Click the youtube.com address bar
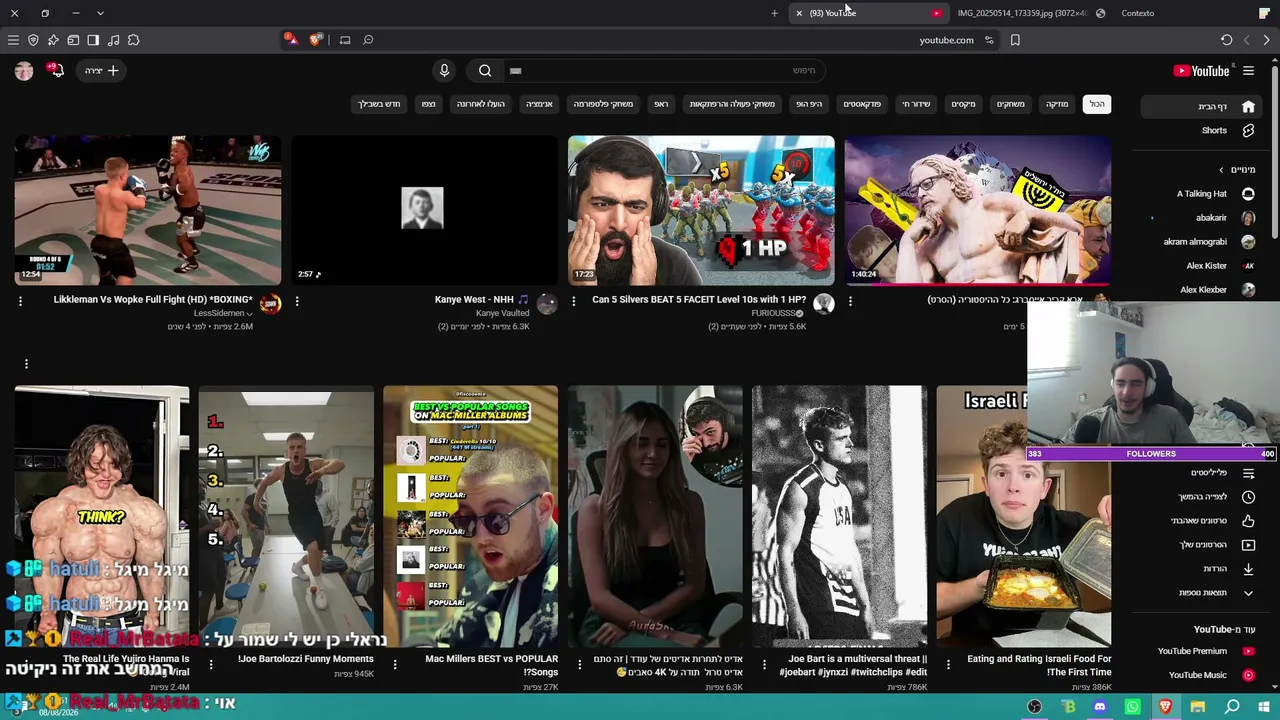The image size is (1280, 720). [x=946, y=40]
